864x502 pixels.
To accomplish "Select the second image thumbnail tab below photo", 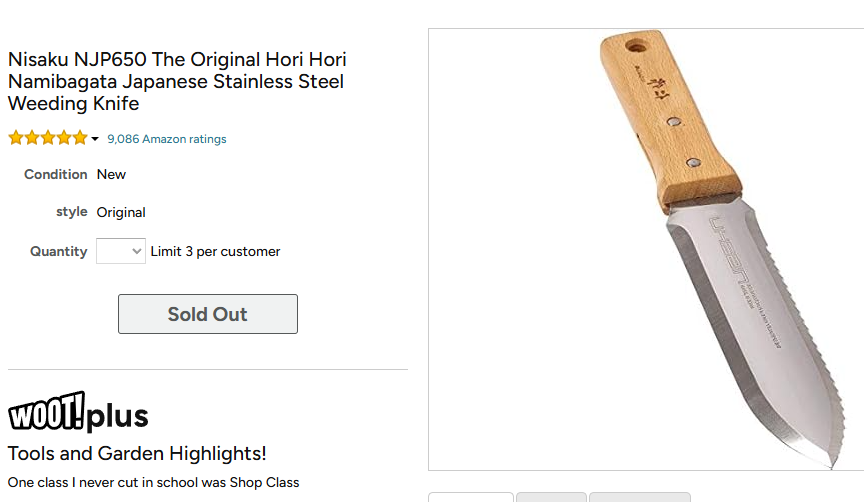I will [551, 497].
